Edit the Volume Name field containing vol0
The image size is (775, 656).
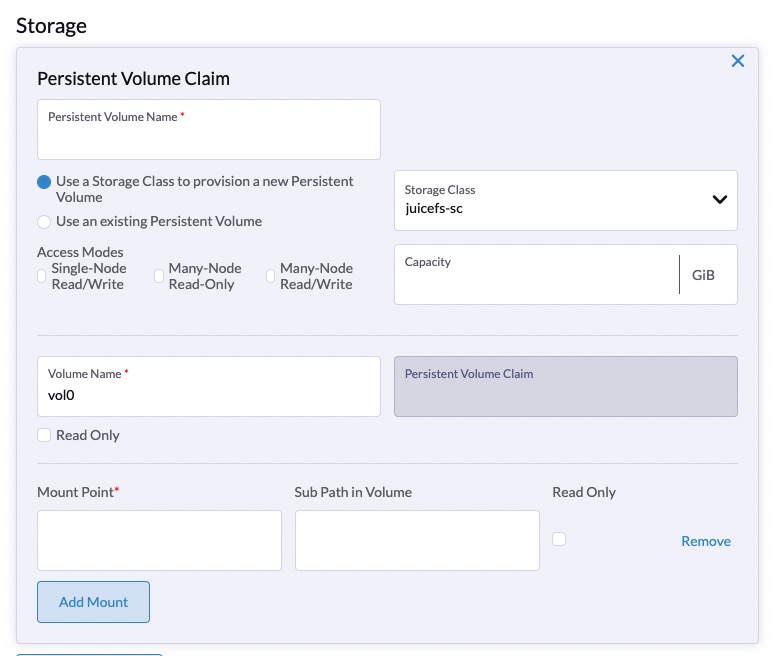coord(208,394)
